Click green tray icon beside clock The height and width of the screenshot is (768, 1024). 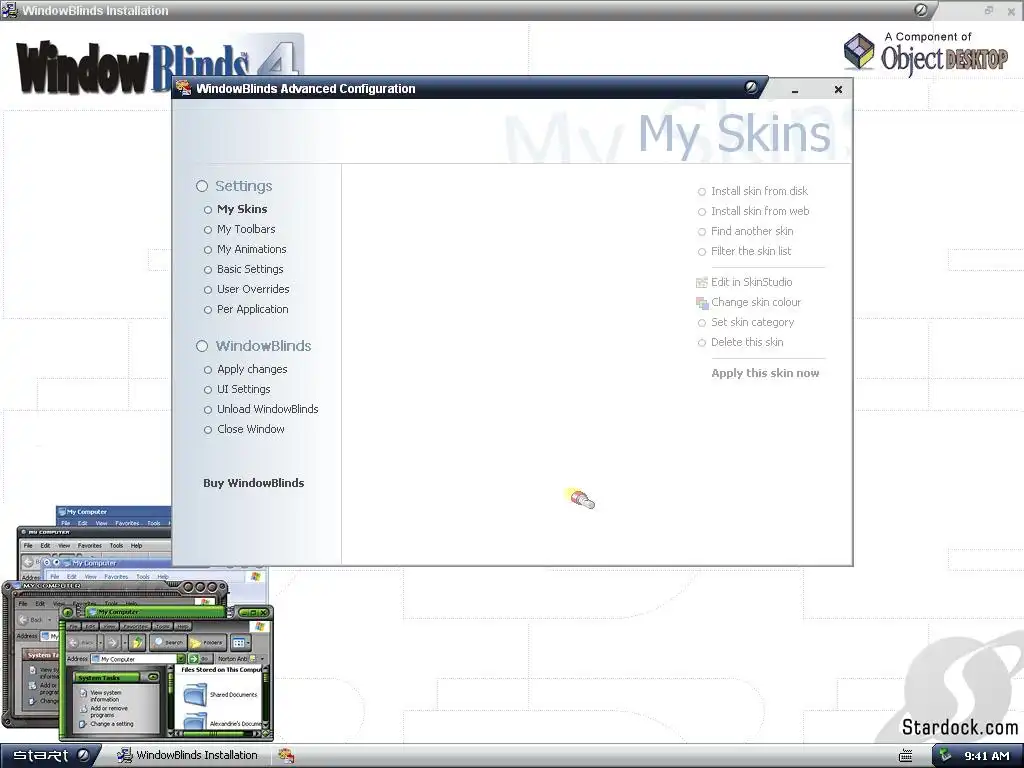tap(946, 756)
